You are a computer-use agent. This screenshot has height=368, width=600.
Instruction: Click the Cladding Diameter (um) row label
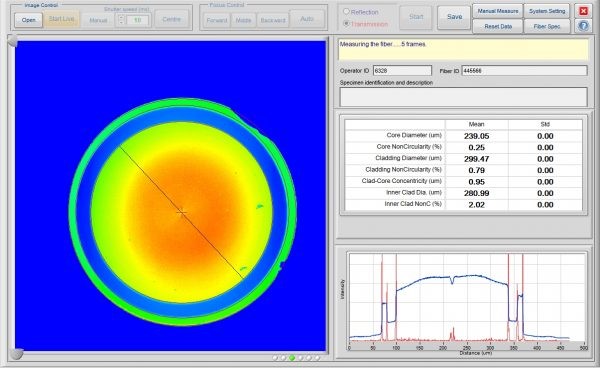click(408, 158)
